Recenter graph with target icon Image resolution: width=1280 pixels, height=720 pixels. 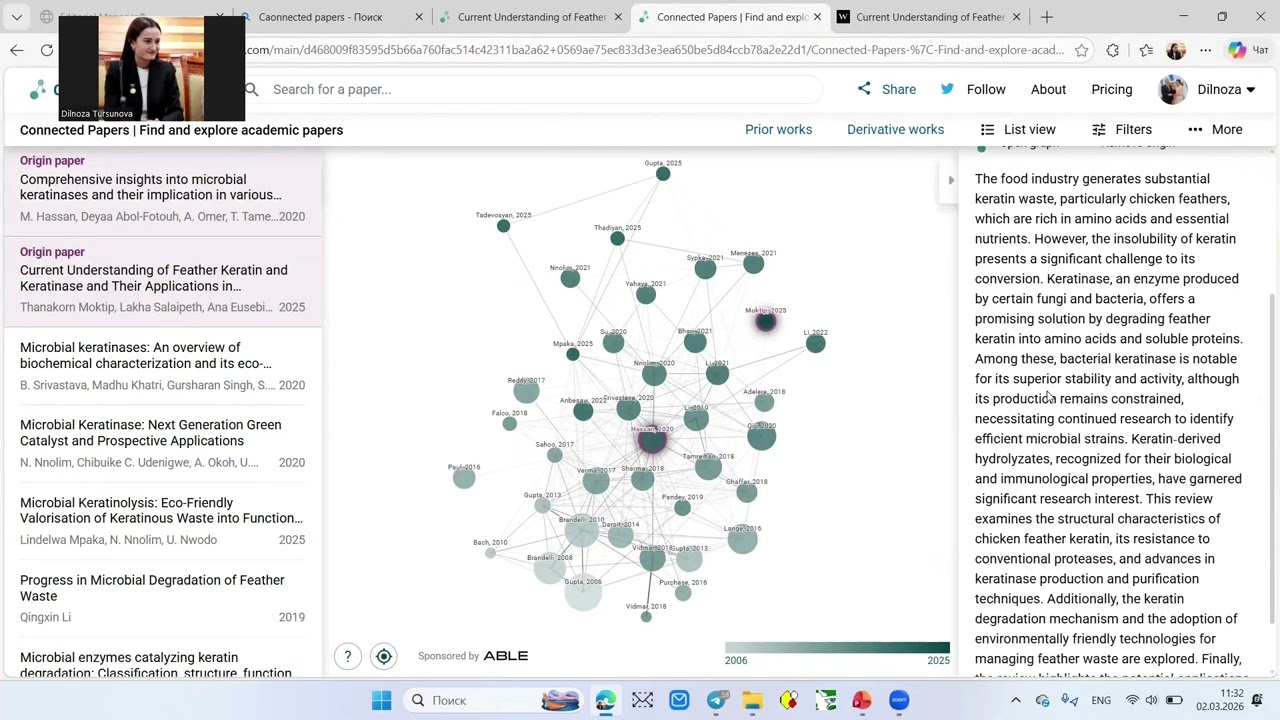coord(384,656)
